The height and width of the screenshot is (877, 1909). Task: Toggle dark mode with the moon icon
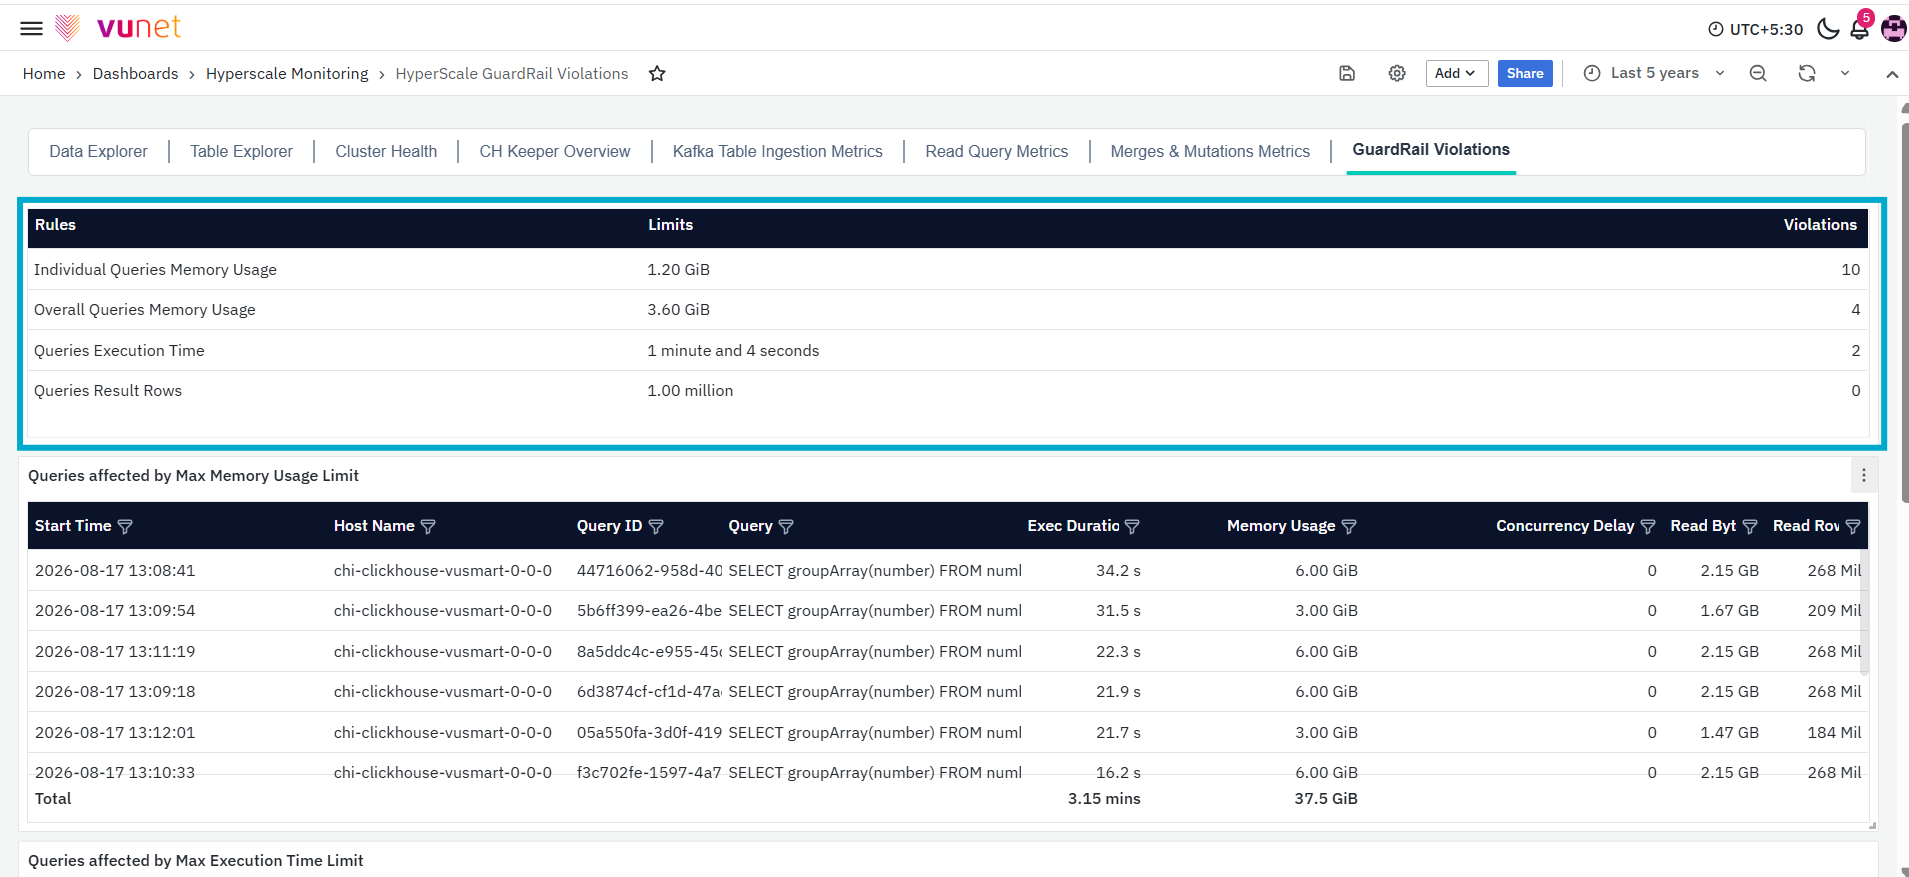(1828, 28)
